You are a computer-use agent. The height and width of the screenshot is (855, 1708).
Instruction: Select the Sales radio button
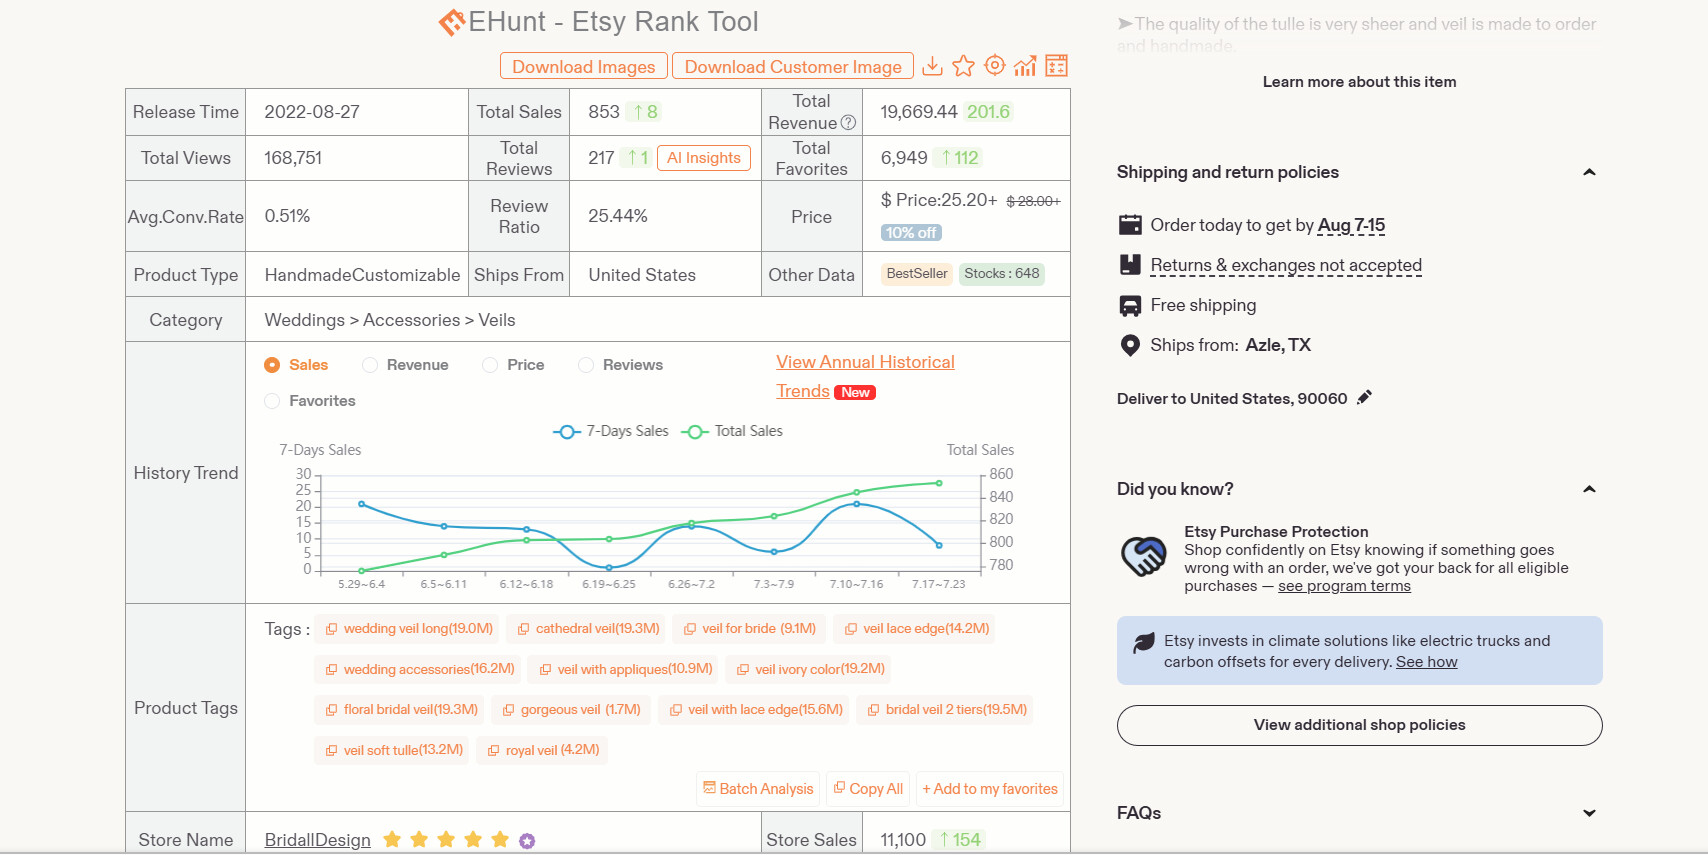point(272,365)
